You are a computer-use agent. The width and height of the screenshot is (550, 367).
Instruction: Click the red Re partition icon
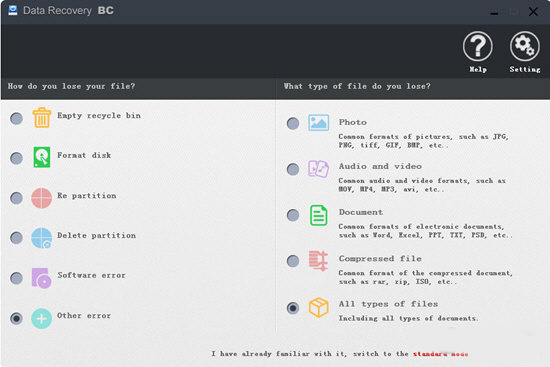coord(41,198)
